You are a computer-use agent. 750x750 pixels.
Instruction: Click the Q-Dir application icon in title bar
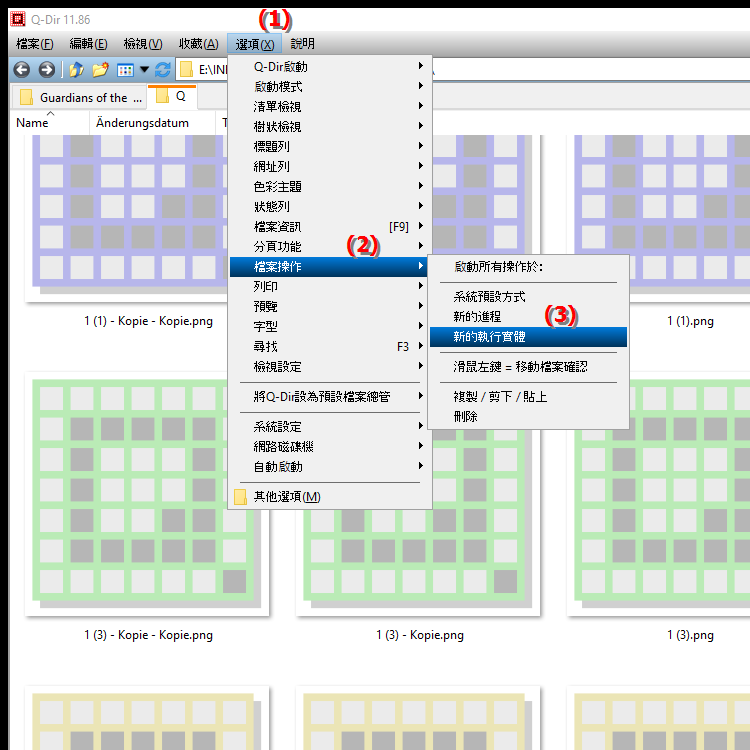tap(18, 19)
